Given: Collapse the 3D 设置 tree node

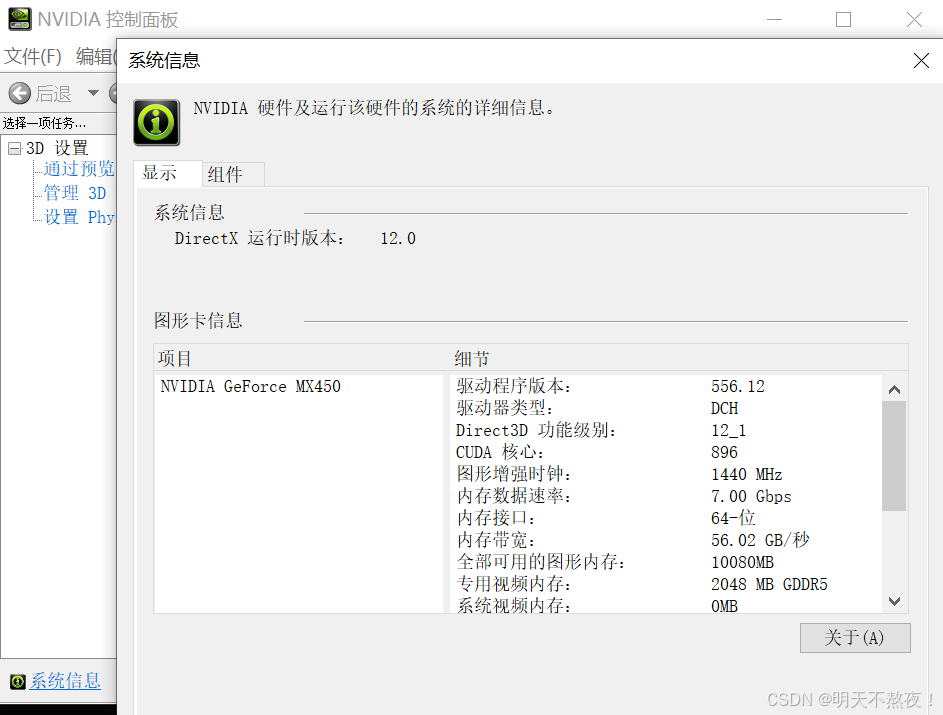Looking at the screenshot, I should click(14, 148).
